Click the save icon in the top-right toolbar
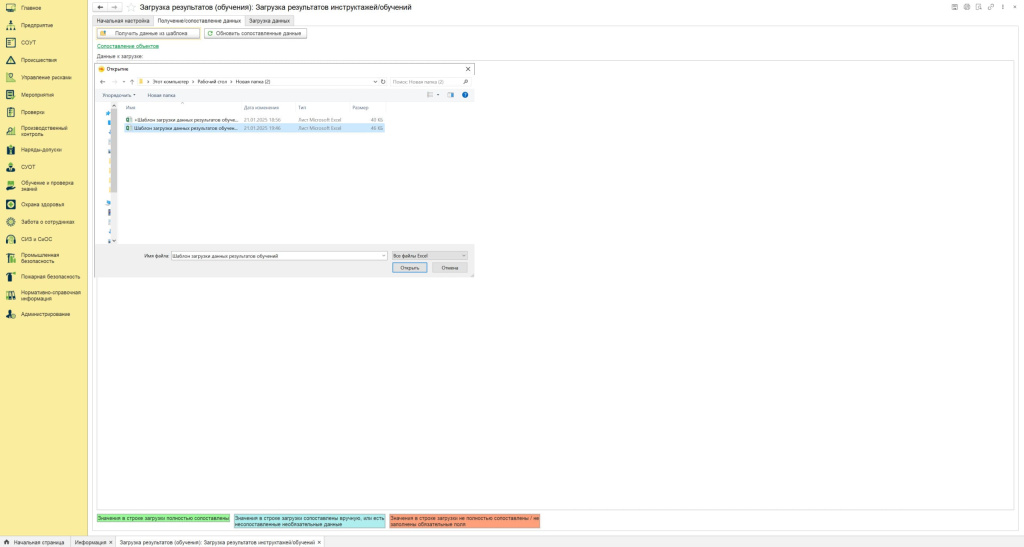 [x=955, y=7]
